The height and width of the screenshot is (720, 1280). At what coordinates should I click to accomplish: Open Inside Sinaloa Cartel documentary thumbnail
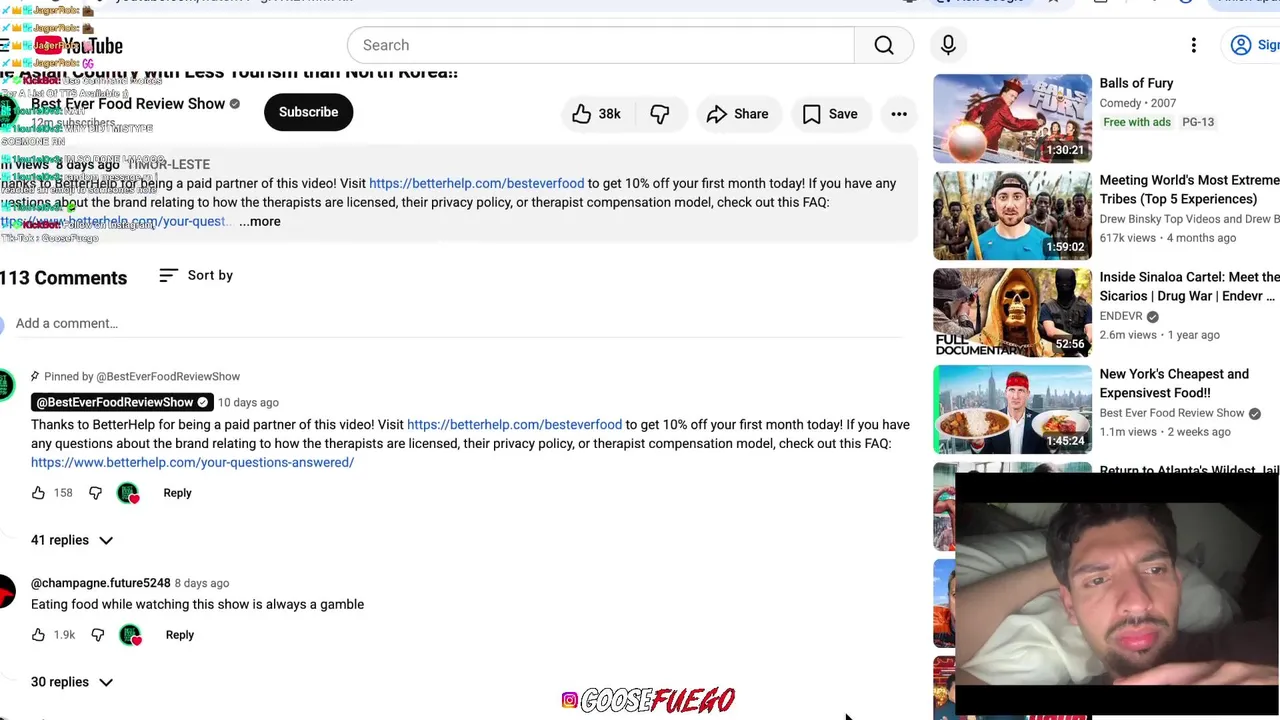point(1012,312)
